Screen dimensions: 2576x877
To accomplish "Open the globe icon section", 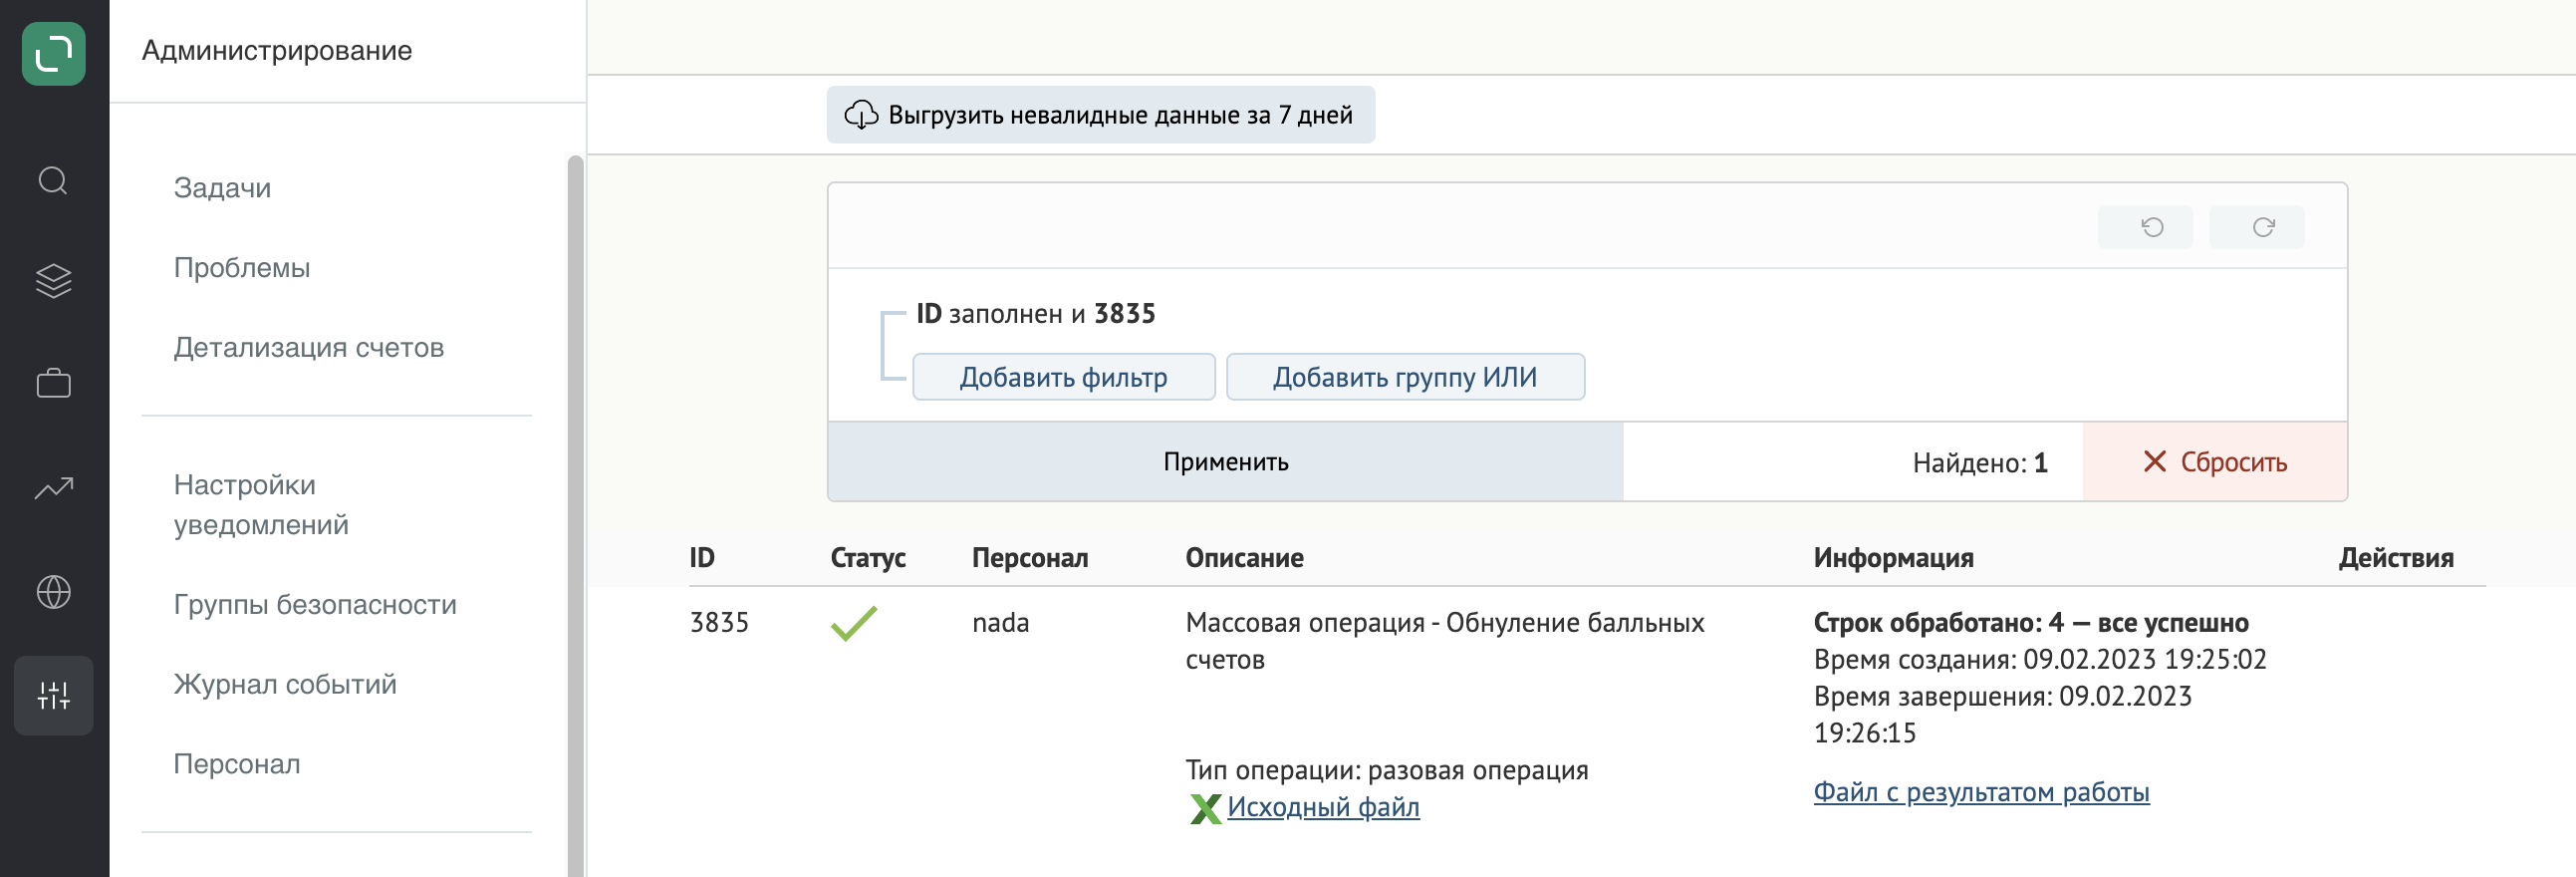I will tap(53, 592).
